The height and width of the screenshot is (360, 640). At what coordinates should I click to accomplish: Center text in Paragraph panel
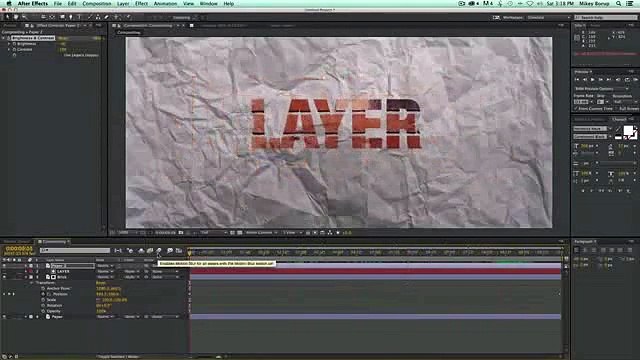pos(585,250)
